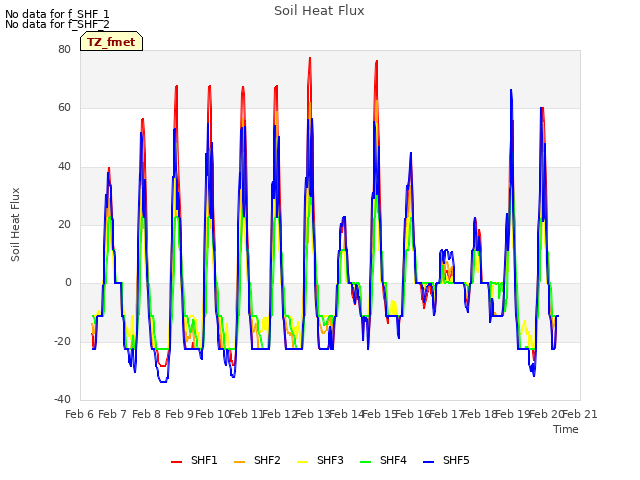
Task: Click the 20 y-axis tick label
Action: (x=64, y=224)
